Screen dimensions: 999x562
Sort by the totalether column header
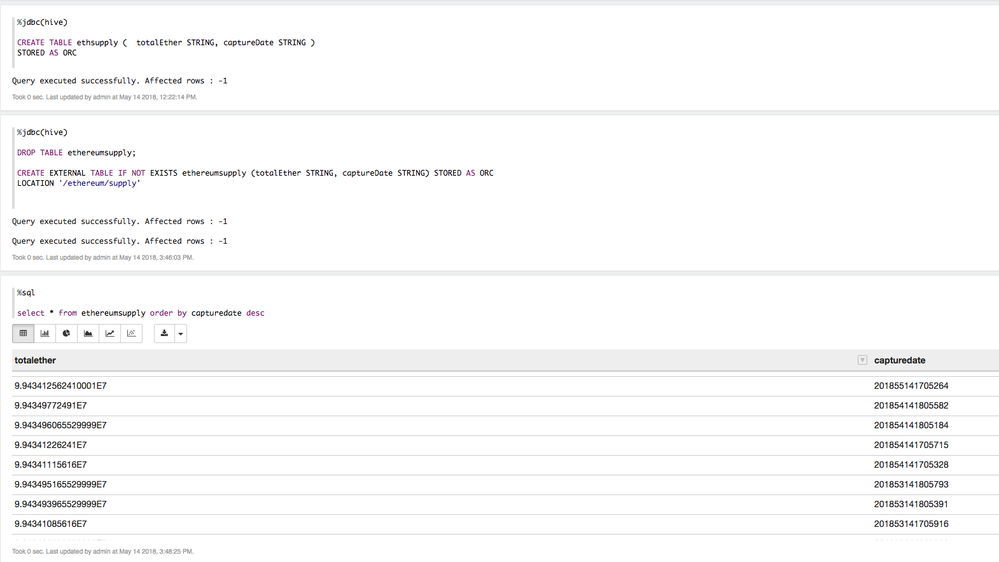click(35, 360)
